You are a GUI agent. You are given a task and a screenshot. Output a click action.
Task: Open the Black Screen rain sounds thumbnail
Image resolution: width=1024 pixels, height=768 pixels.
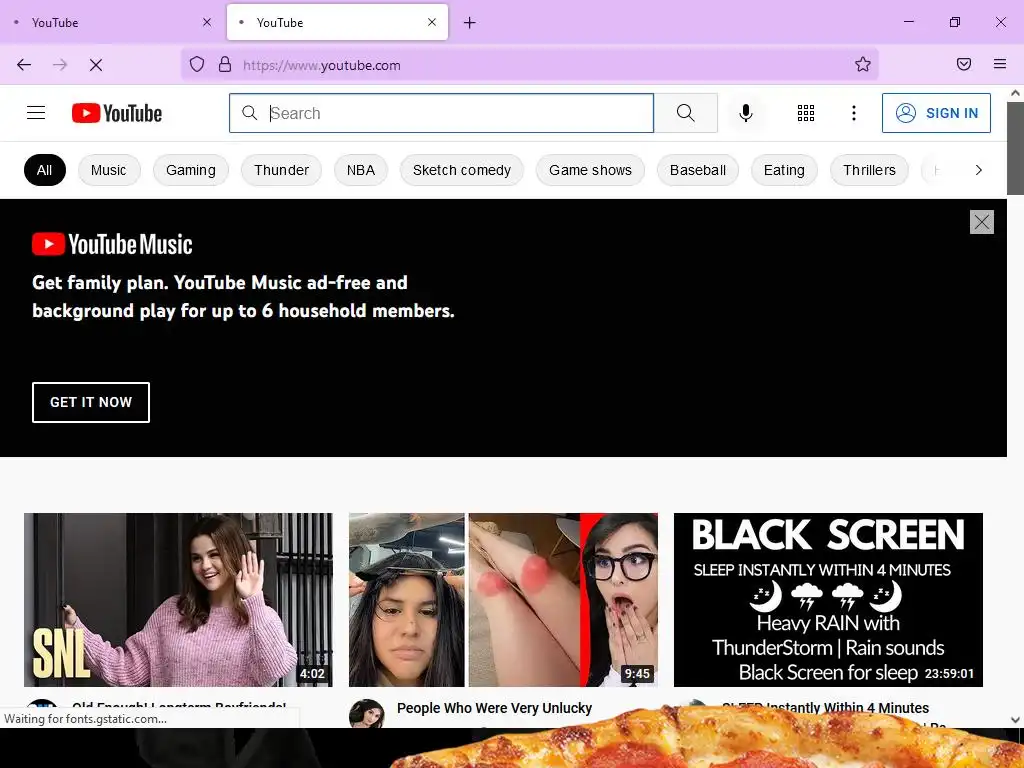click(x=828, y=600)
